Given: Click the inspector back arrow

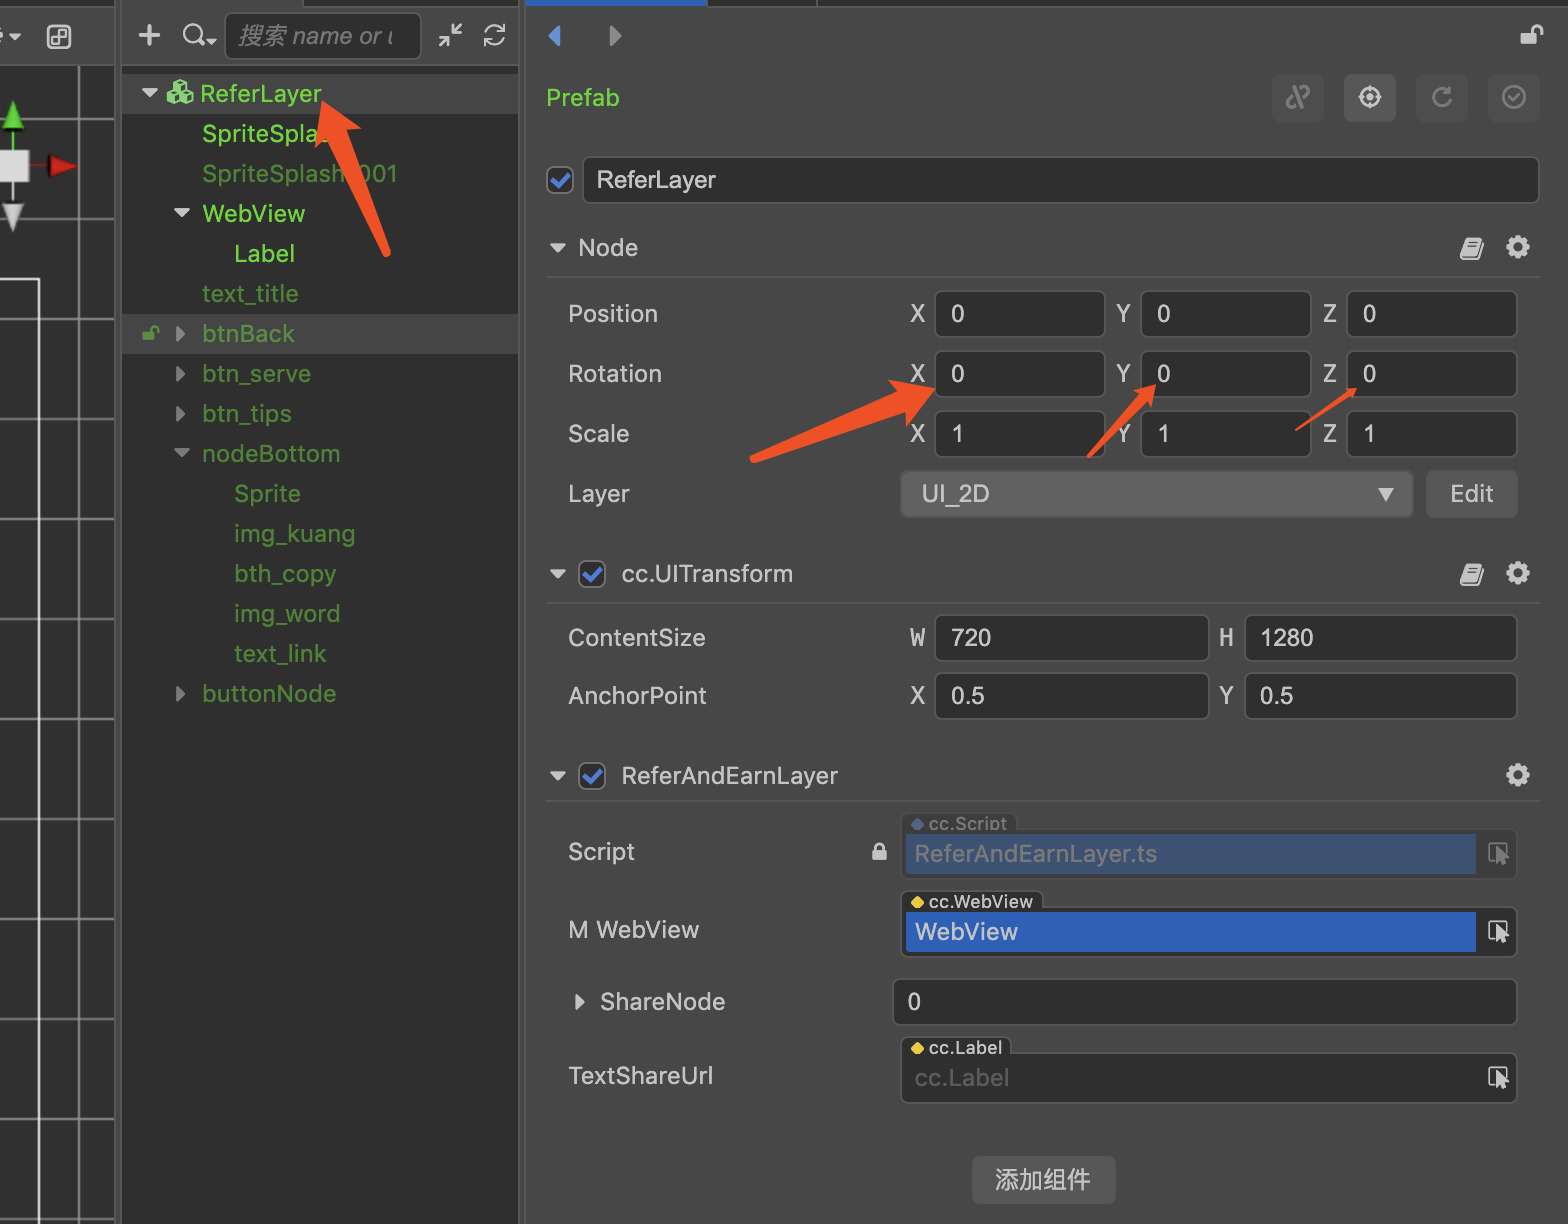Looking at the screenshot, I should [555, 36].
